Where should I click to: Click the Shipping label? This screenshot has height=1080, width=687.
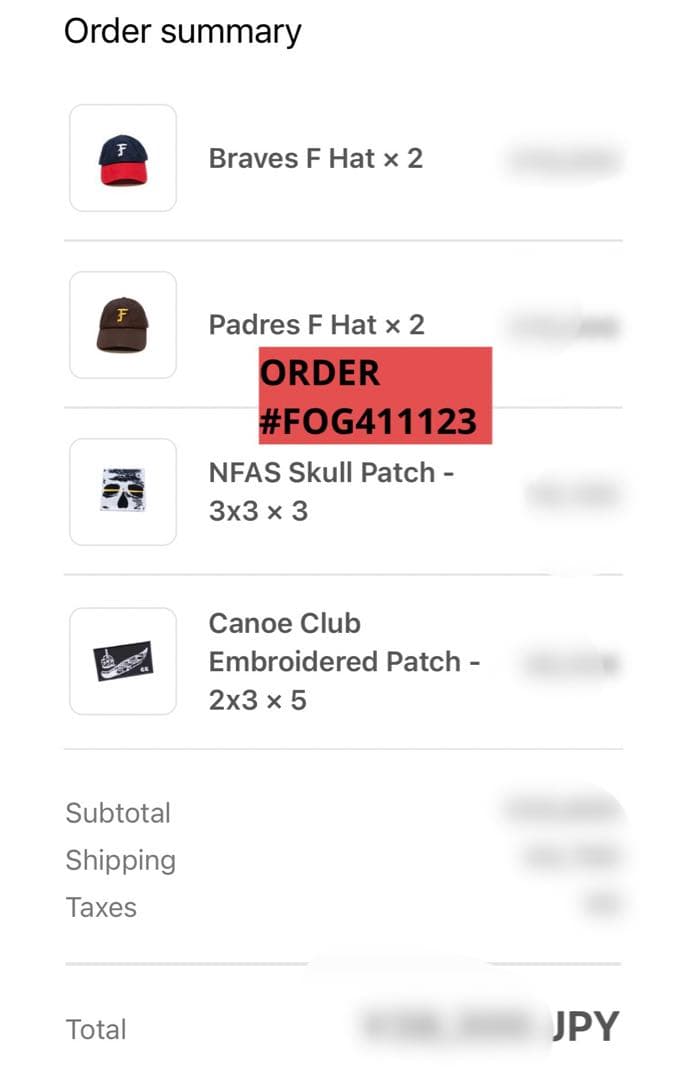tap(121, 860)
